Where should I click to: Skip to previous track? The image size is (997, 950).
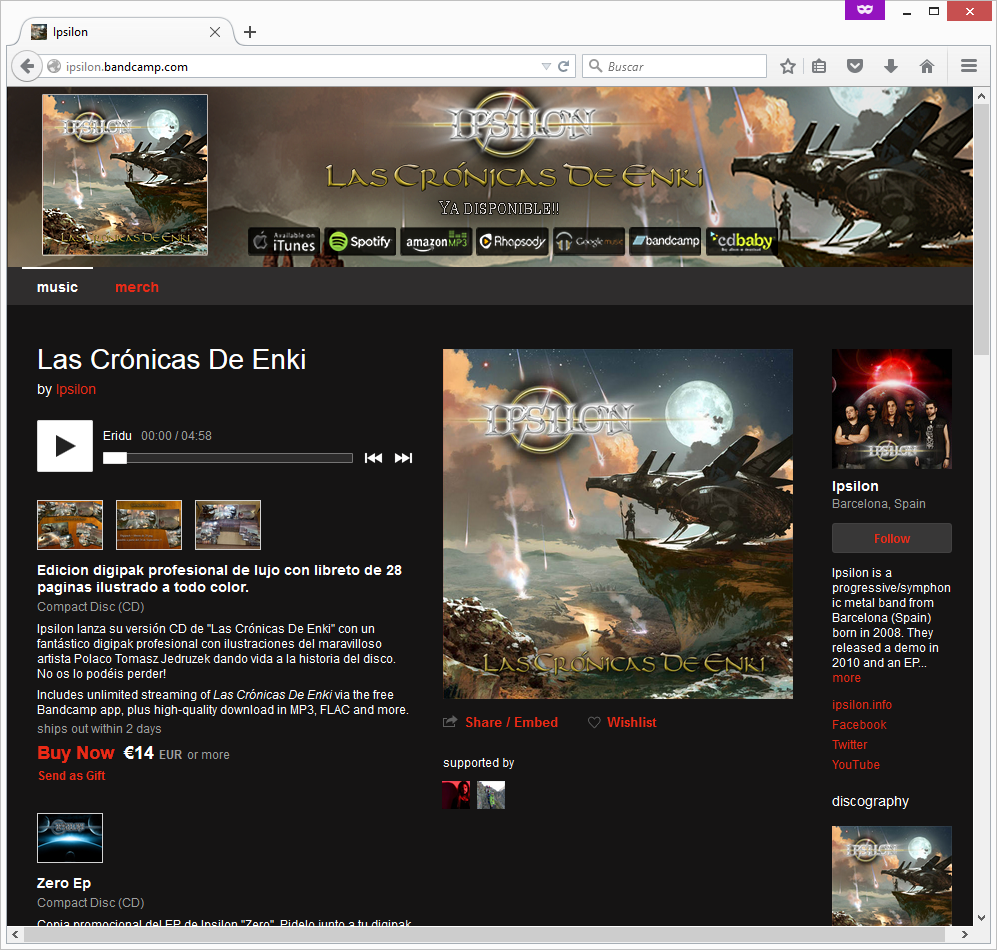tap(373, 458)
